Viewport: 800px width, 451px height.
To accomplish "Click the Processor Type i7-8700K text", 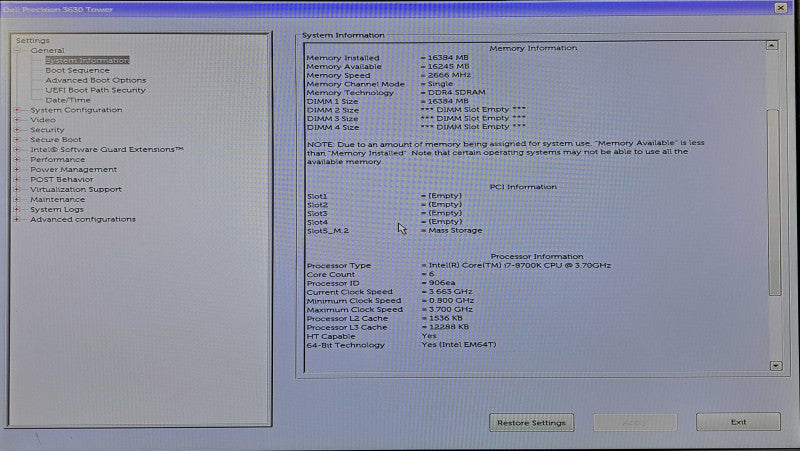I will coord(519,265).
